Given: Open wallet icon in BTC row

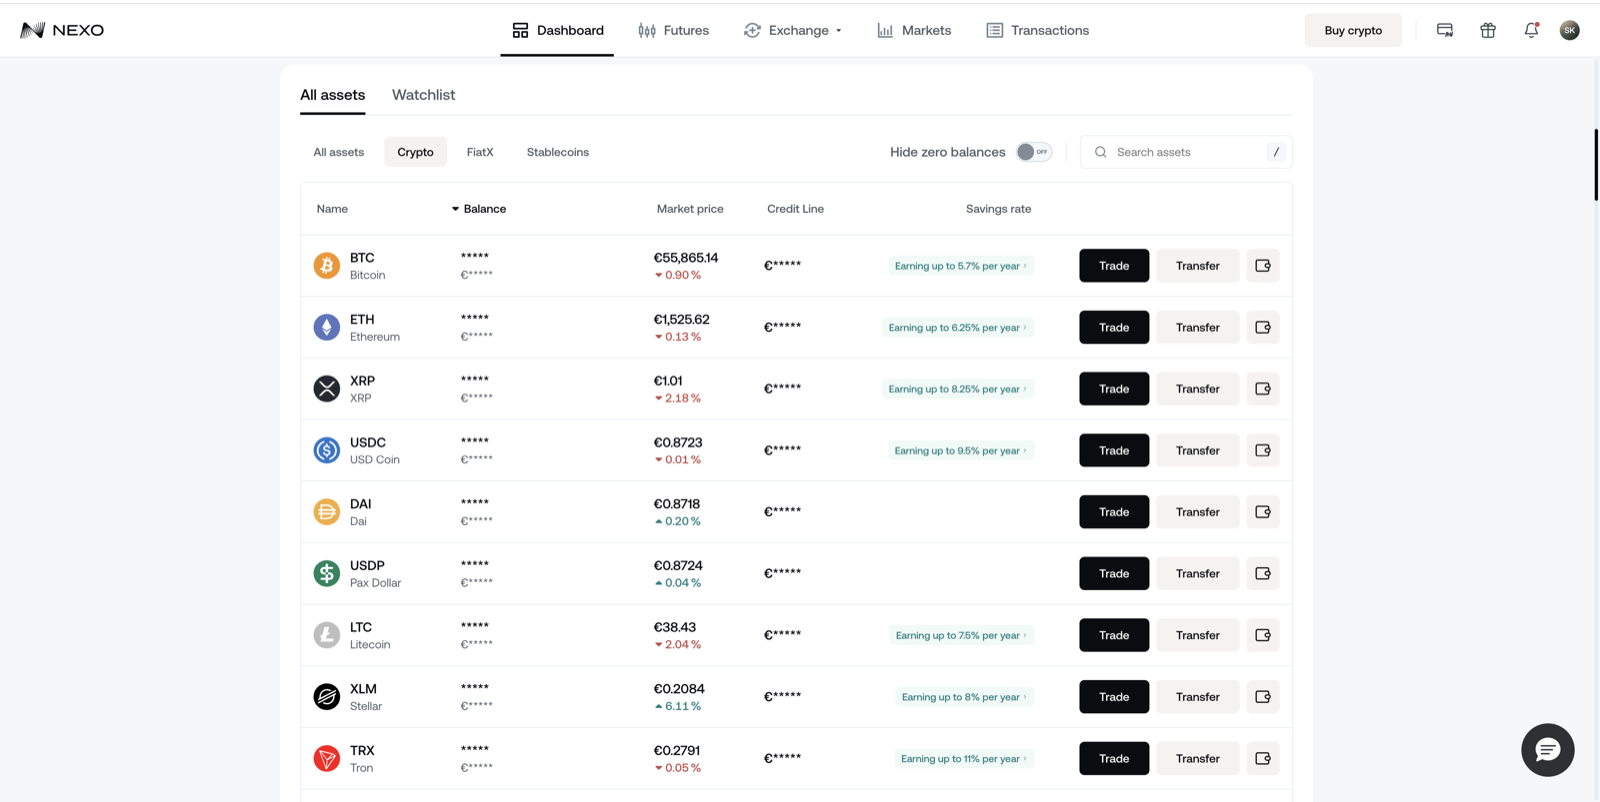Looking at the screenshot, I should 1263,266.
